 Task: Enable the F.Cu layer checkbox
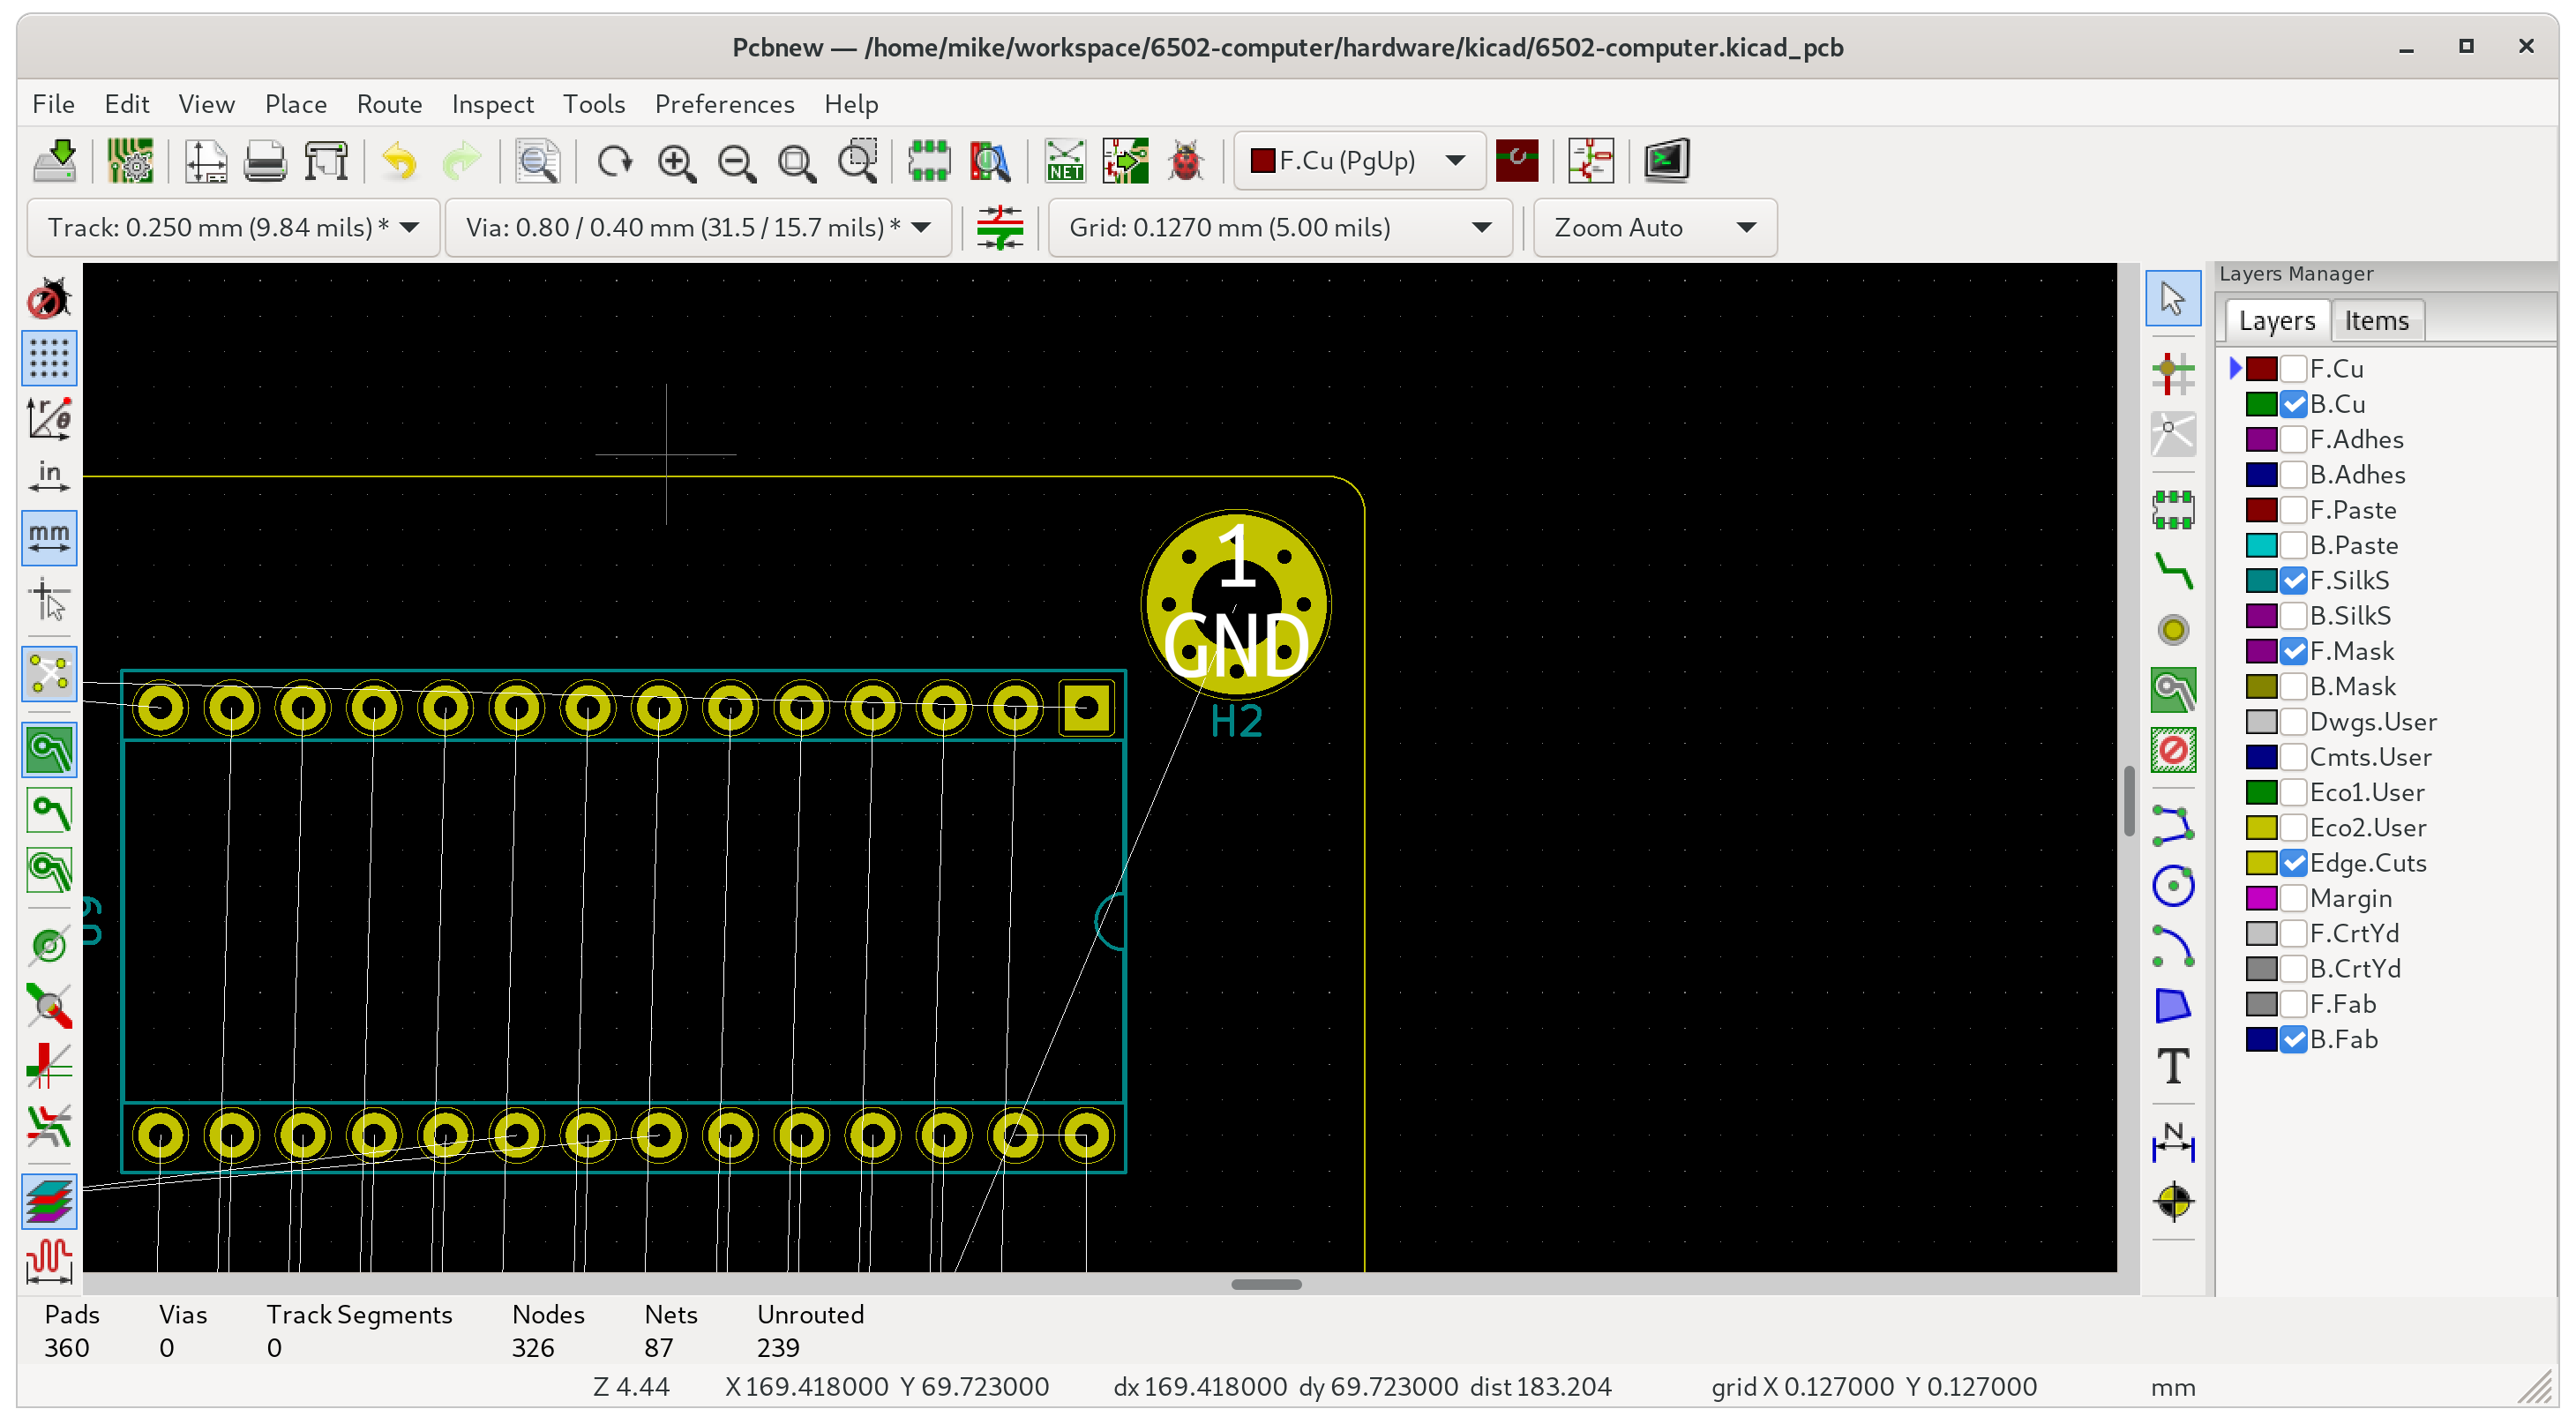click(2294, 369)
